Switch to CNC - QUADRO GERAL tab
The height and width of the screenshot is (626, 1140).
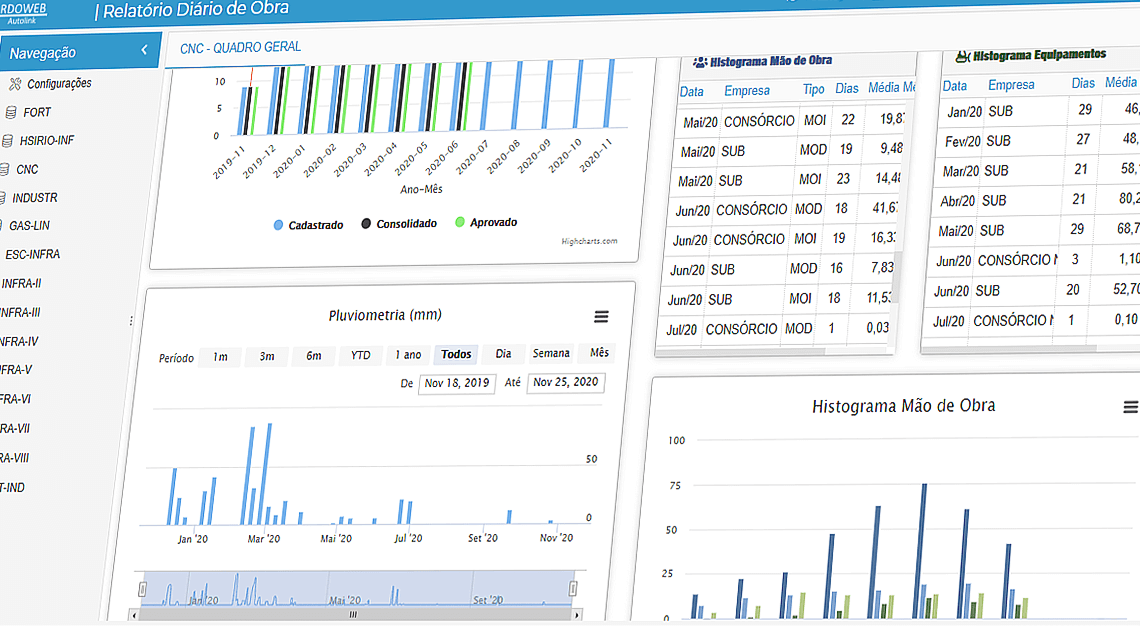tap(240, 47)
